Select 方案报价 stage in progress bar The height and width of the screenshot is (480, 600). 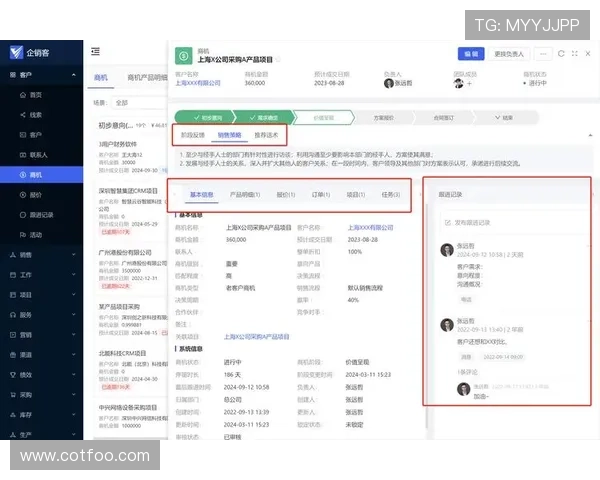tap(383, 118)
